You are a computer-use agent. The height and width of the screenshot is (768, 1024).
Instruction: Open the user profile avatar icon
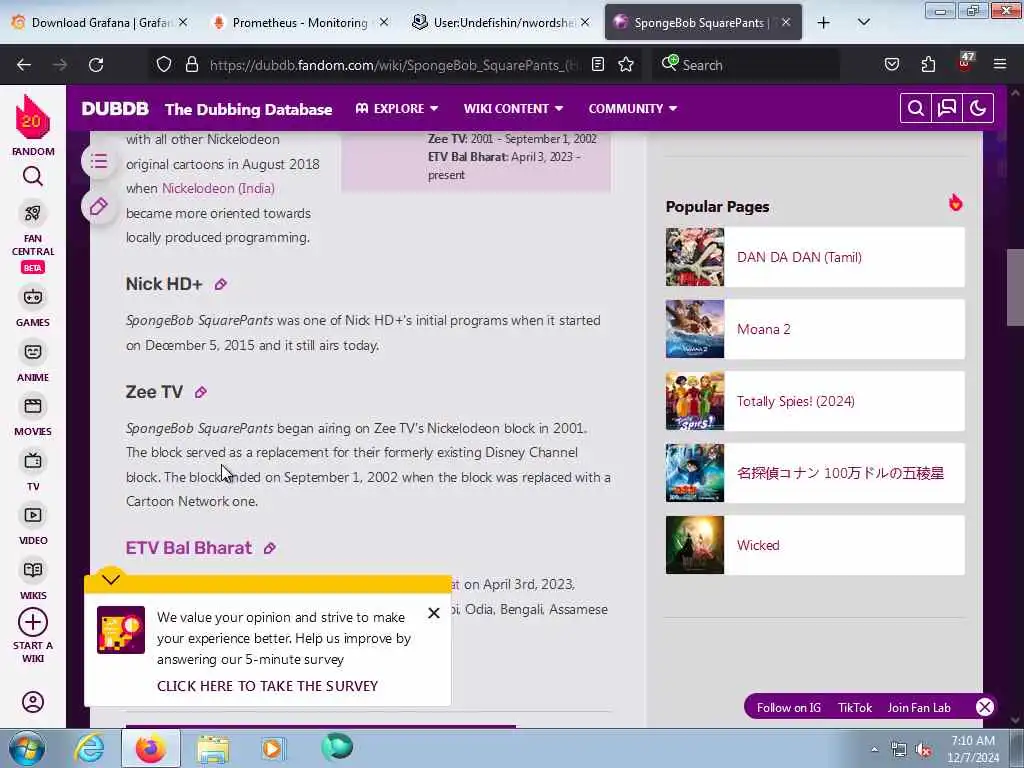click(33, 702)
